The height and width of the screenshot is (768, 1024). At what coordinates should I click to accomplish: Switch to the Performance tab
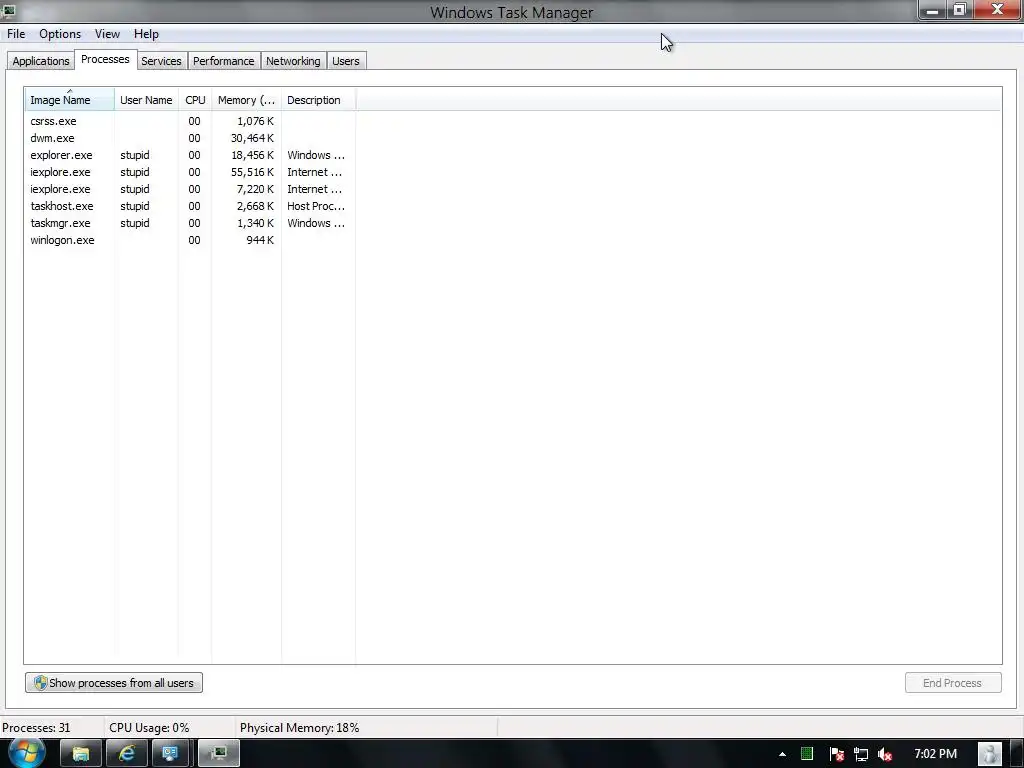point(223,61)
